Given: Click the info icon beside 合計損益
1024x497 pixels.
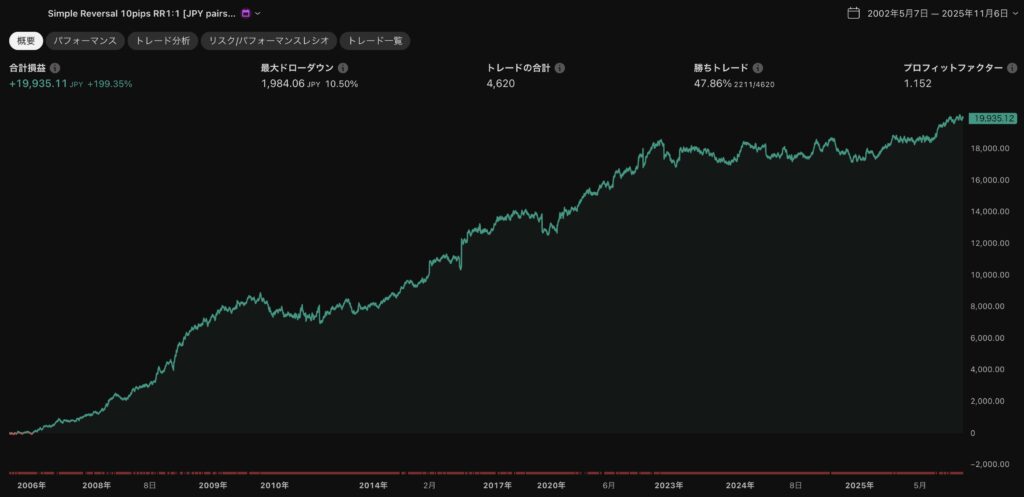Looking at the screenshot, I should 55,68.
